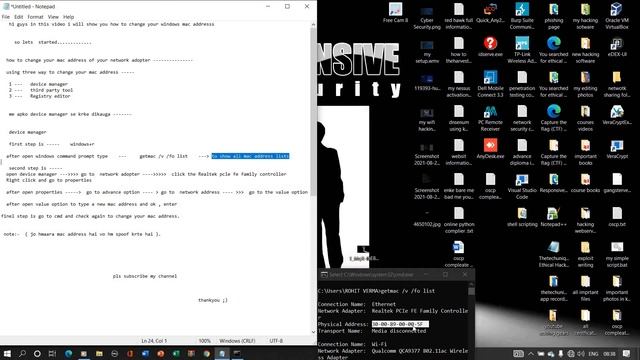Click 100% zoom in Notepad status bar
The height and width of the screenshot is (360, 640).
point(205,341)
